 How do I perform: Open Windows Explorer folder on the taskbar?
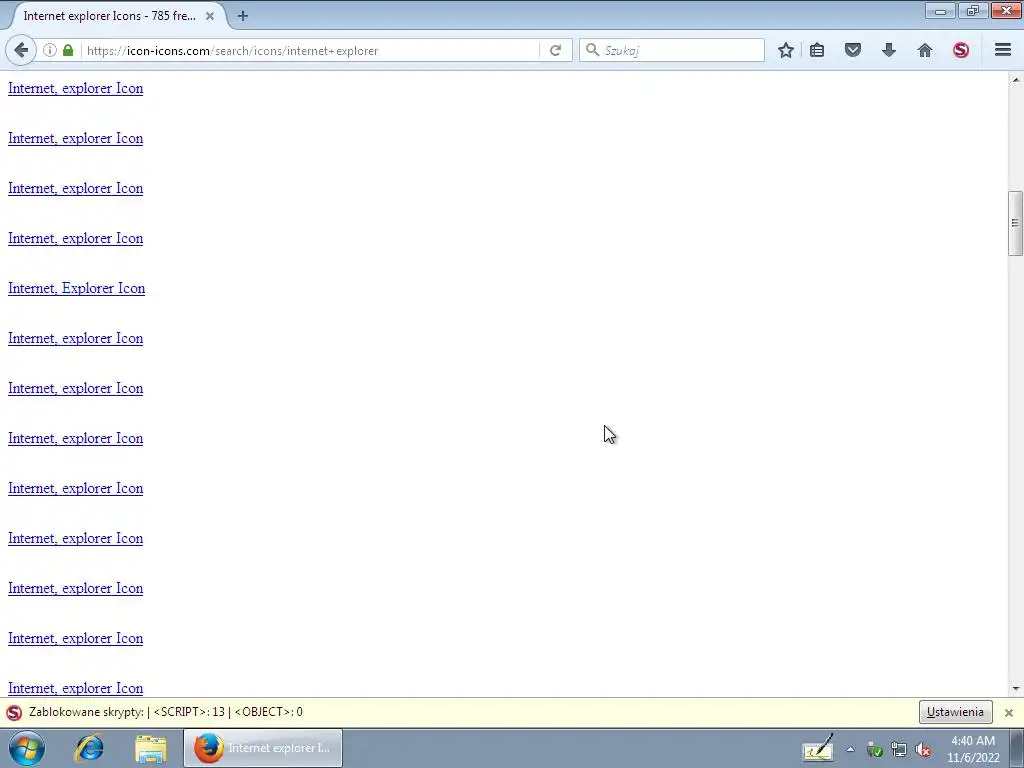tap(151, 748)
